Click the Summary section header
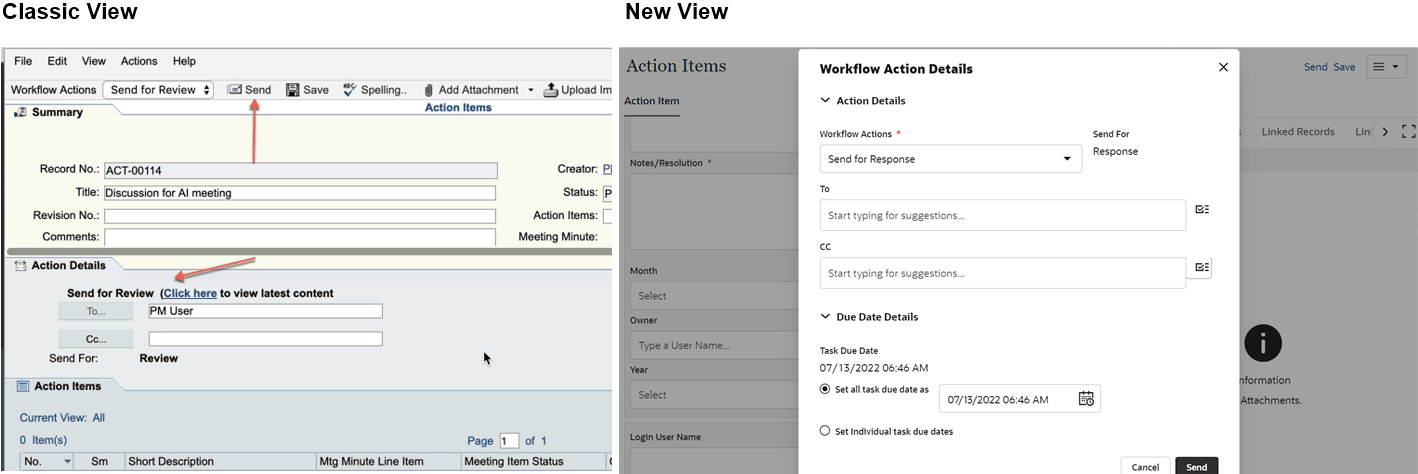 tap(57, 112)
